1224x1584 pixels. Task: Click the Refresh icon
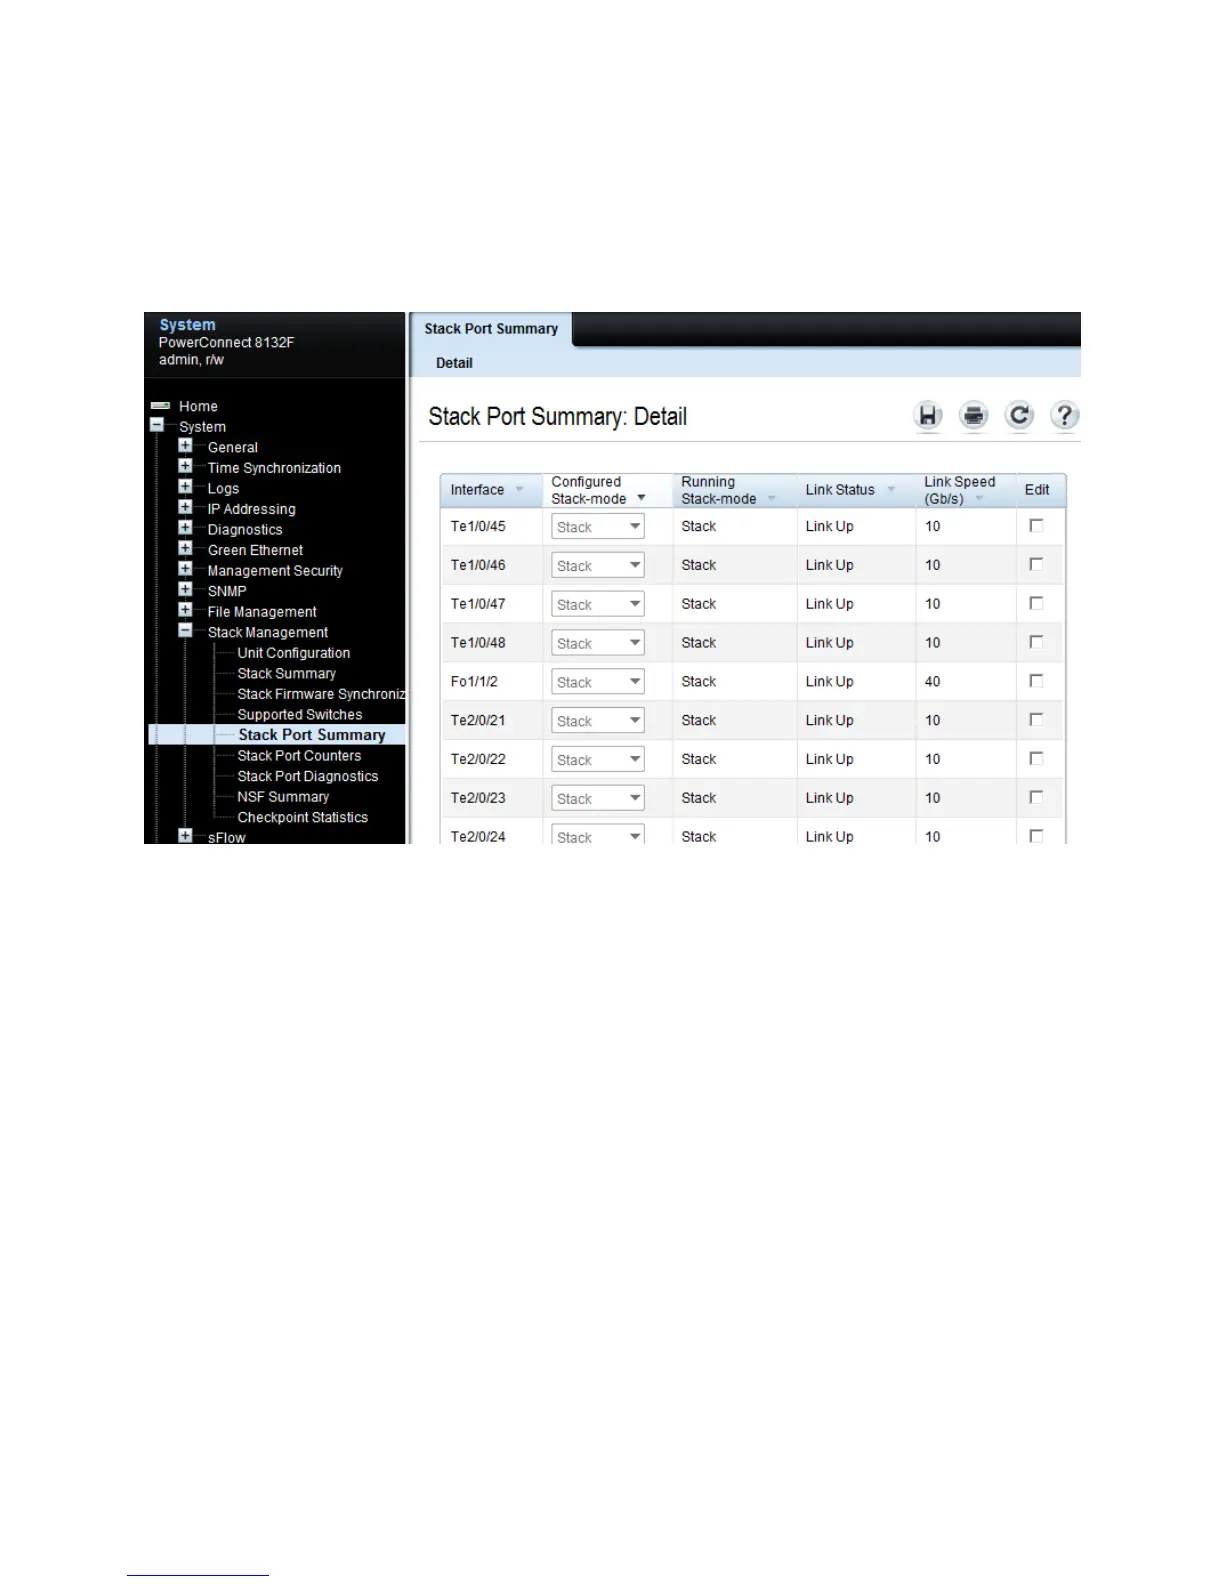pos(1019,415)
